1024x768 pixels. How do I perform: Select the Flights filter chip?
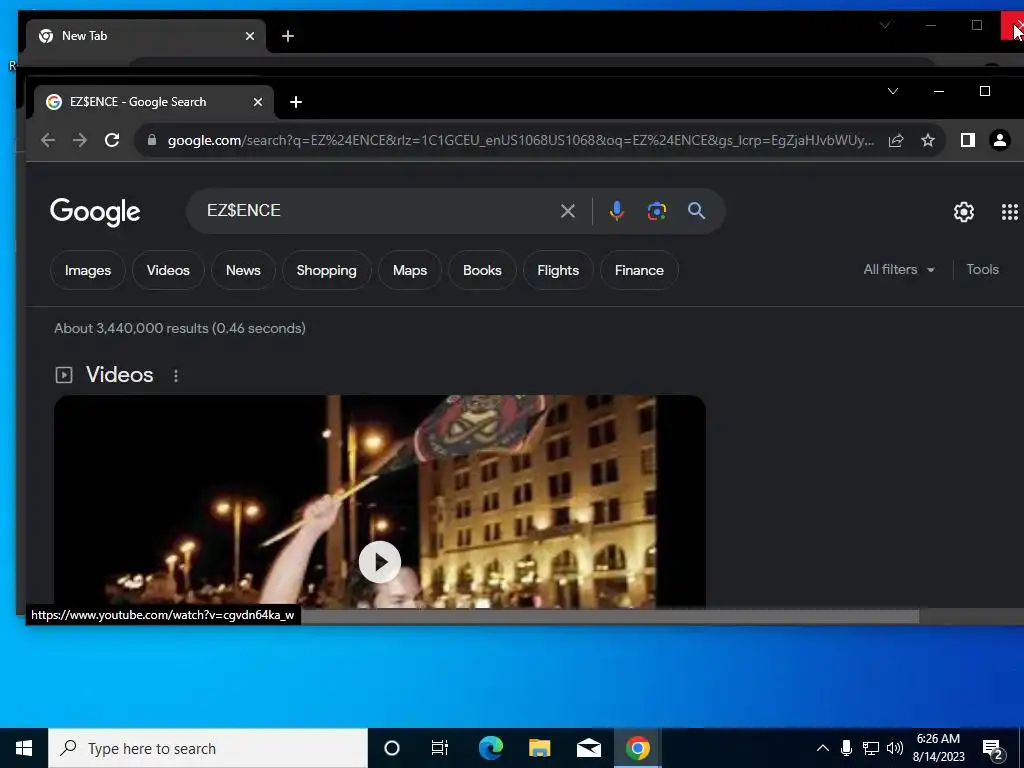click(558, 270)
